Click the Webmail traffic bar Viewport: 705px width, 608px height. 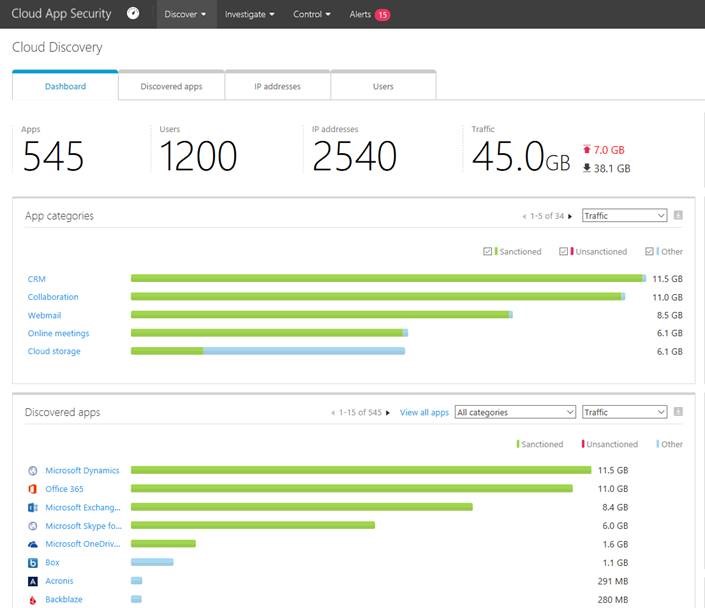click(321, 314)
